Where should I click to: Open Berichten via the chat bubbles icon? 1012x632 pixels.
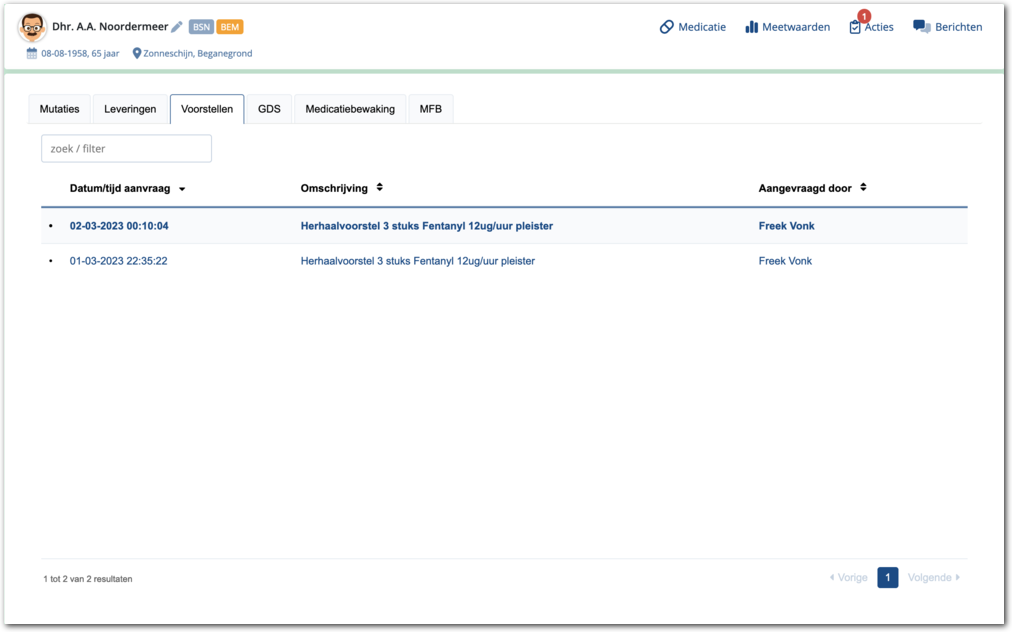[x=921, y=27]
